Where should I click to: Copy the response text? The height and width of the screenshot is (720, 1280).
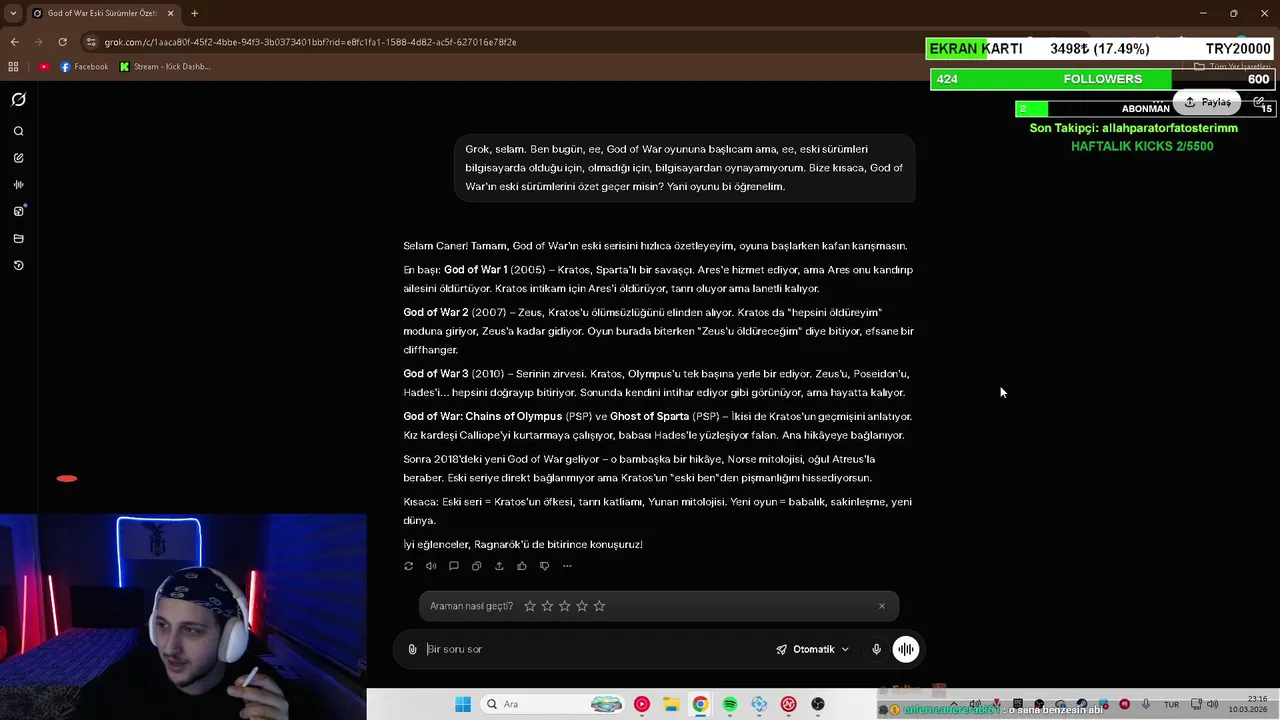[x=476, y=566]
